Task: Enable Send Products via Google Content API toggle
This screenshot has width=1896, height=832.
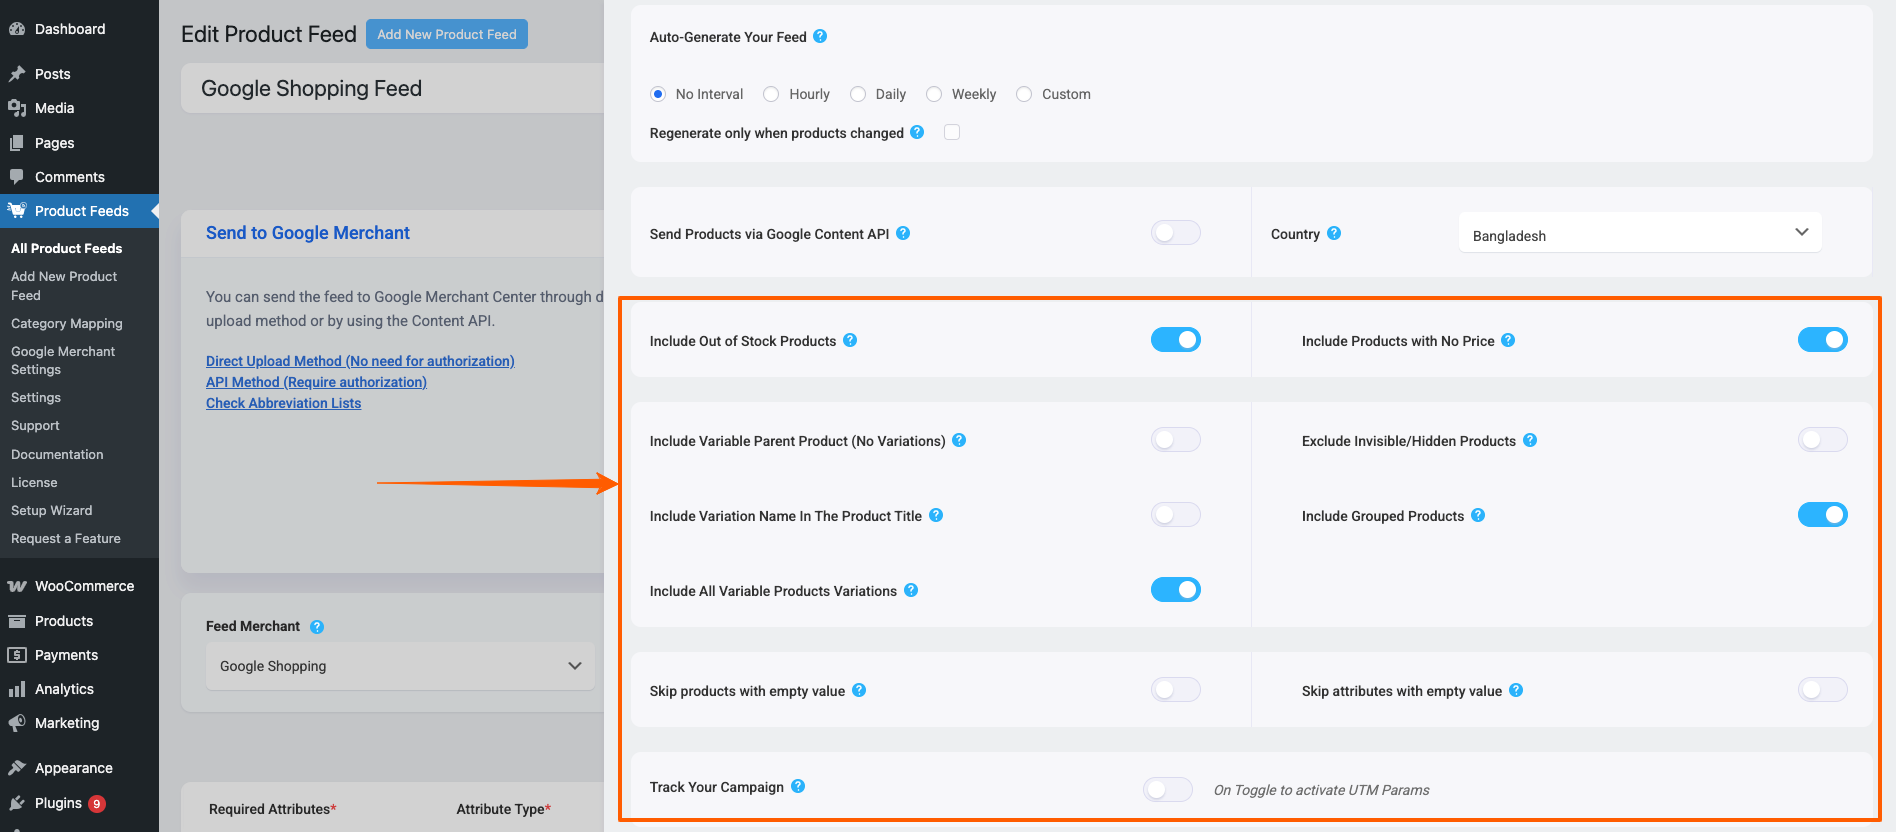Action: click(x=1176, y=233)
